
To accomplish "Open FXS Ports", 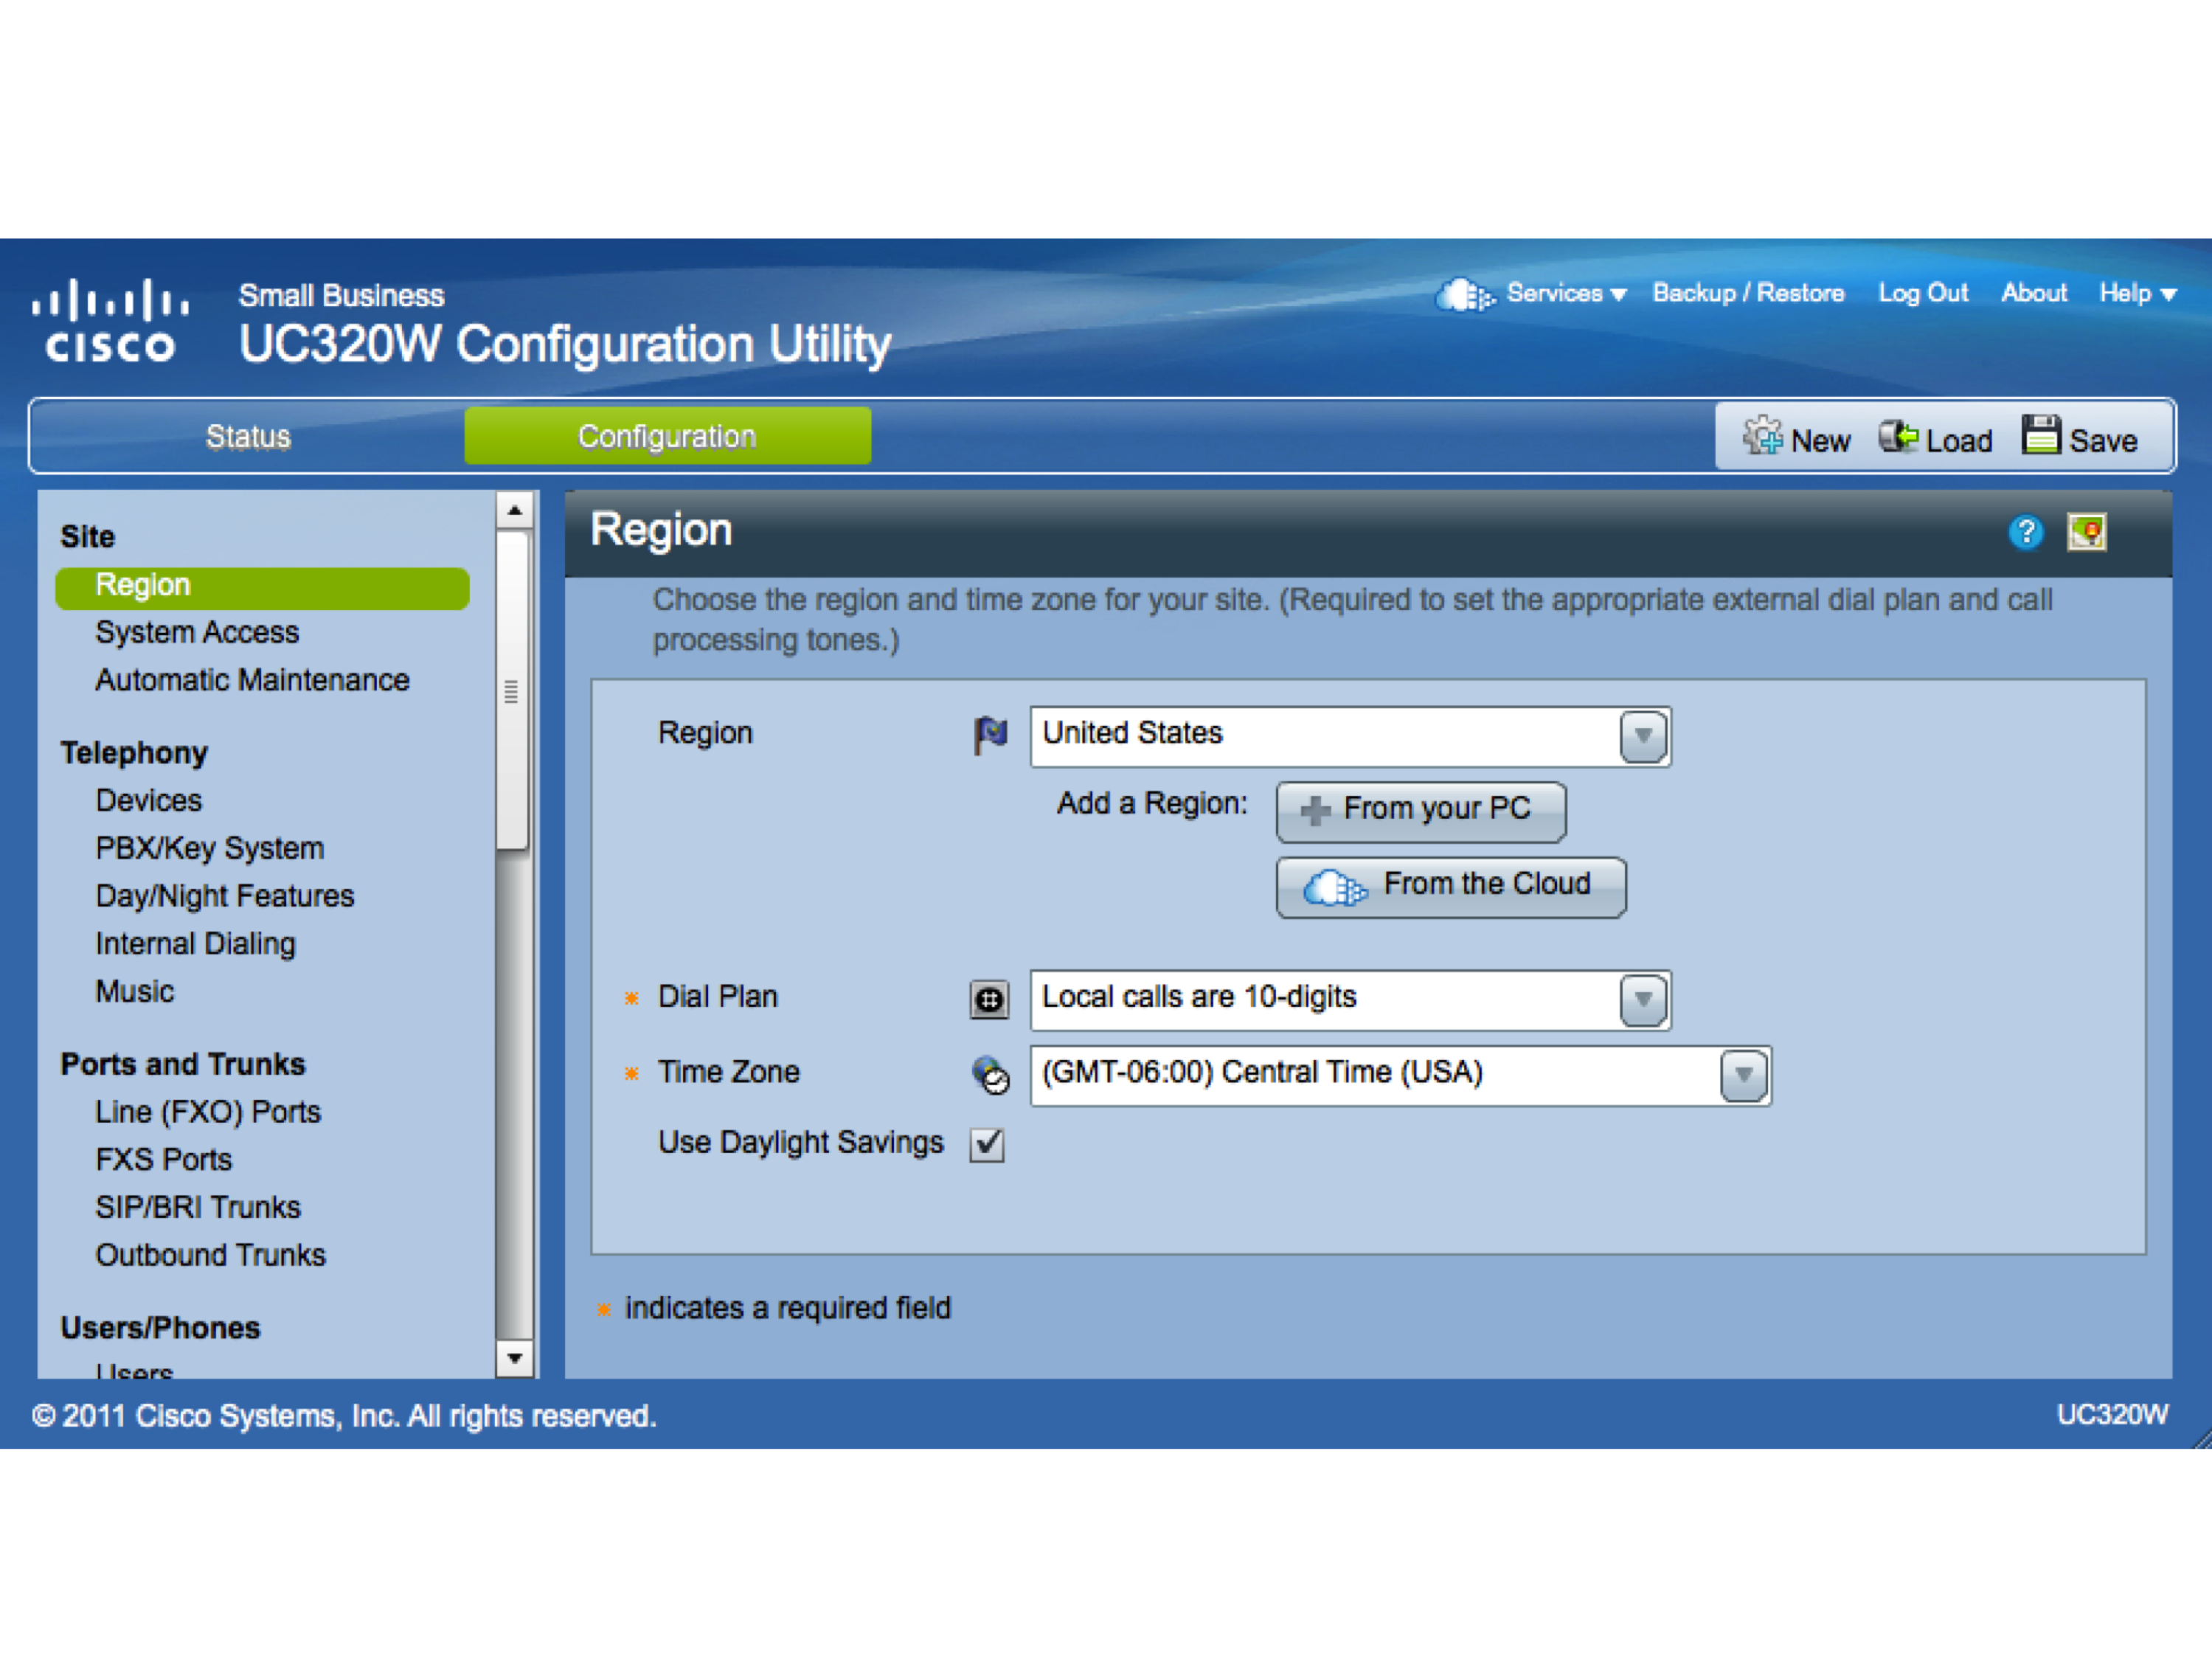I will pyautogui.click(x=164, y=1160).
